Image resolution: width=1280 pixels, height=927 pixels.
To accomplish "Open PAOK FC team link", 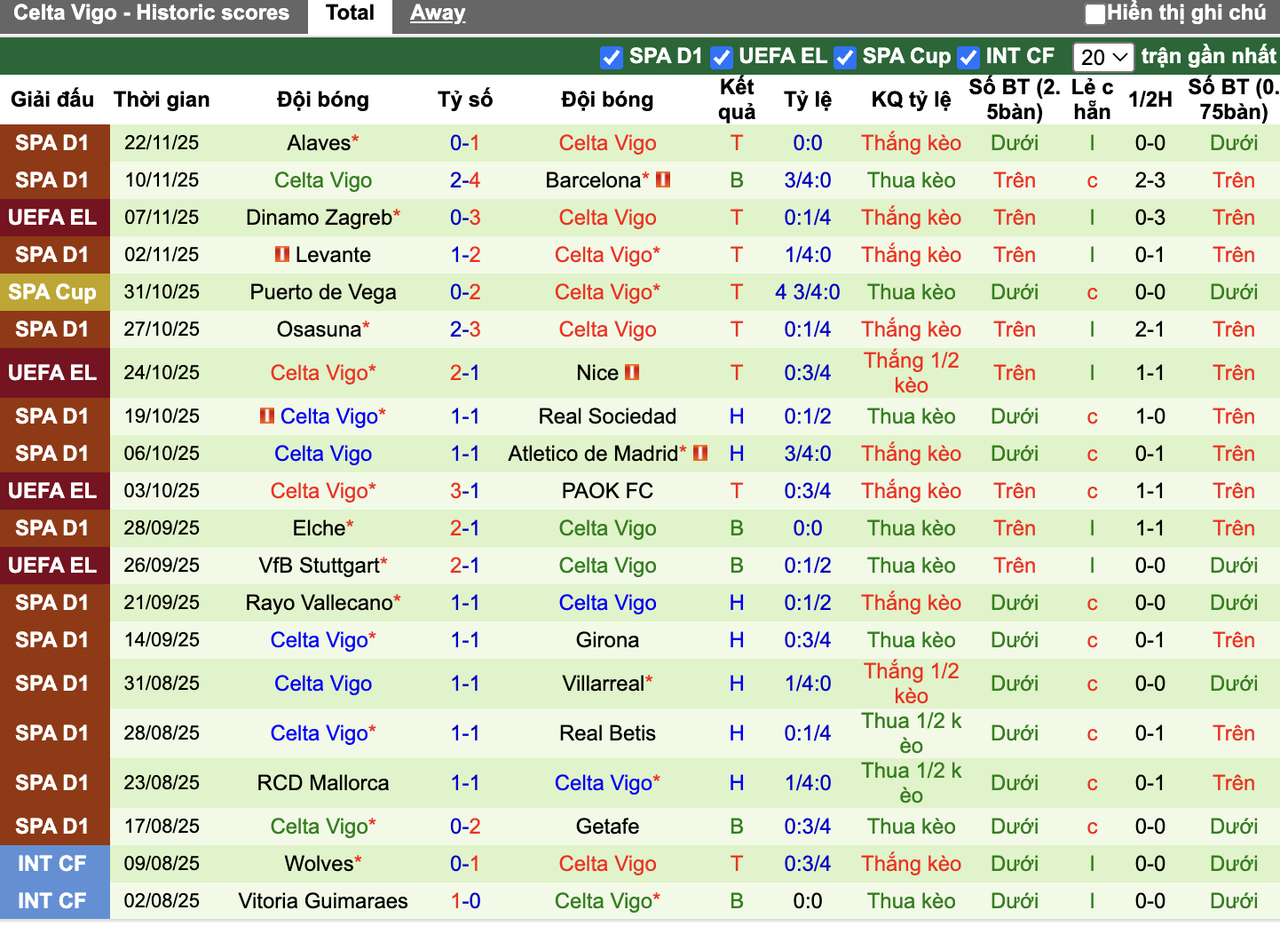I will click(607, 491).
